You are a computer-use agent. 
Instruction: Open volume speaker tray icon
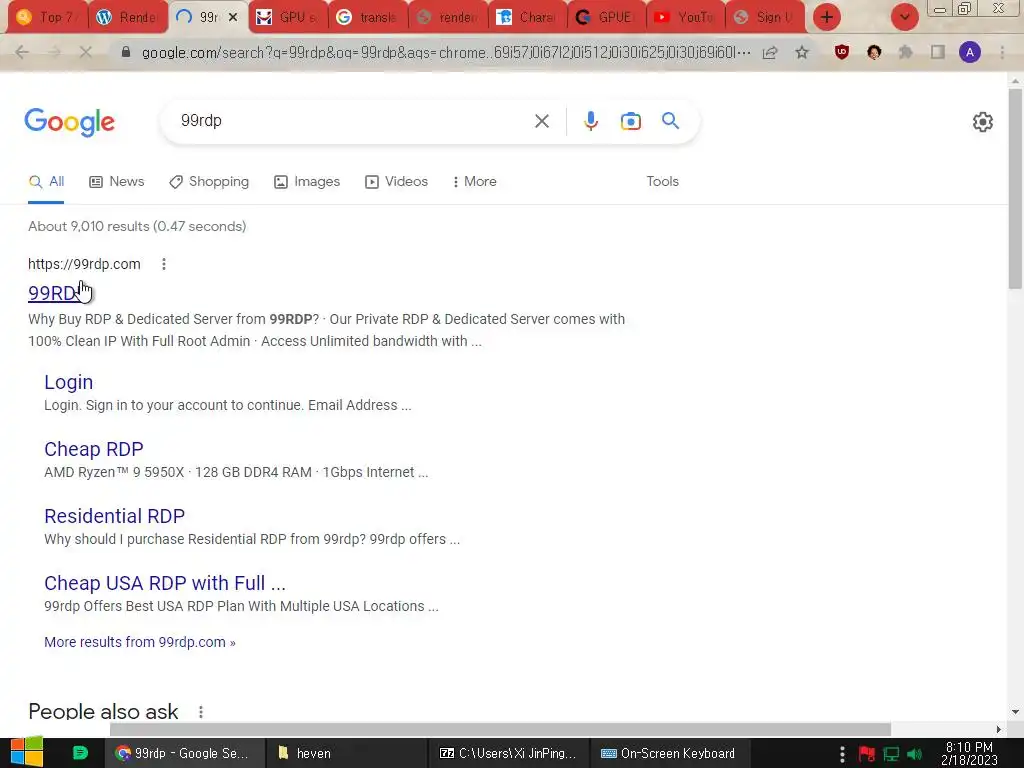coord(915,754)
